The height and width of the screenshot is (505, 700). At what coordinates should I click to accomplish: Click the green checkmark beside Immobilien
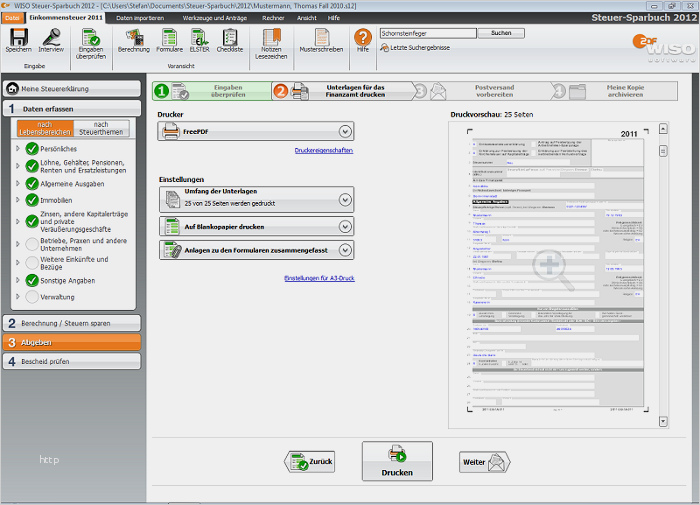32,200
